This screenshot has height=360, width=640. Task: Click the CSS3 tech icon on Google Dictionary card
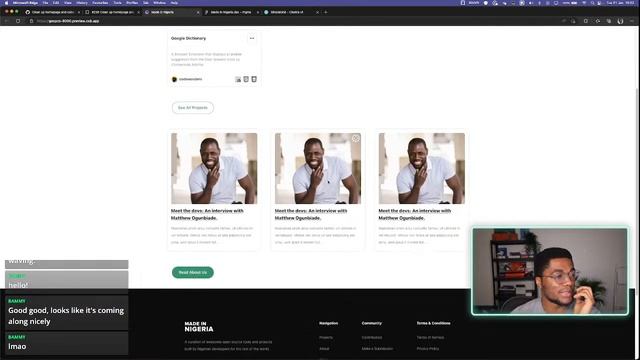click(254, 79)
